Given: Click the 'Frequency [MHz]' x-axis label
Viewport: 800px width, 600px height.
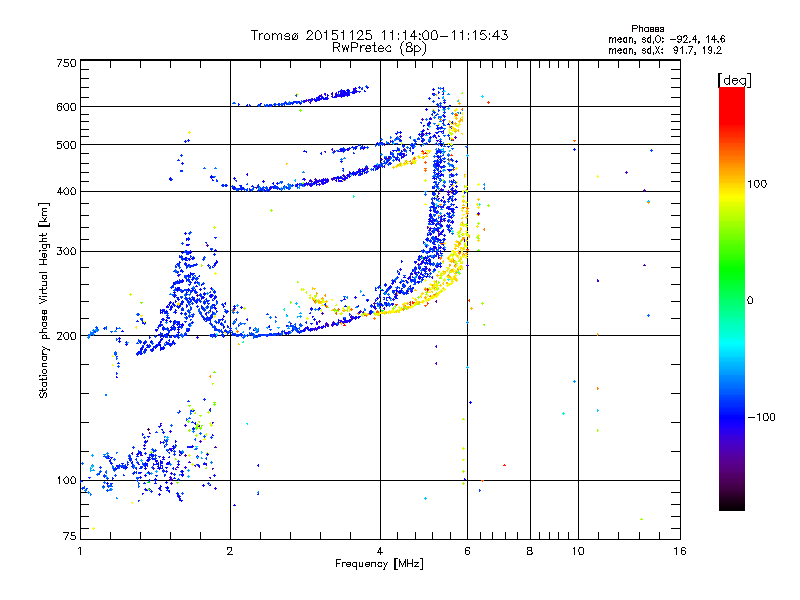Looking at the screenshot, I should 379,564.
